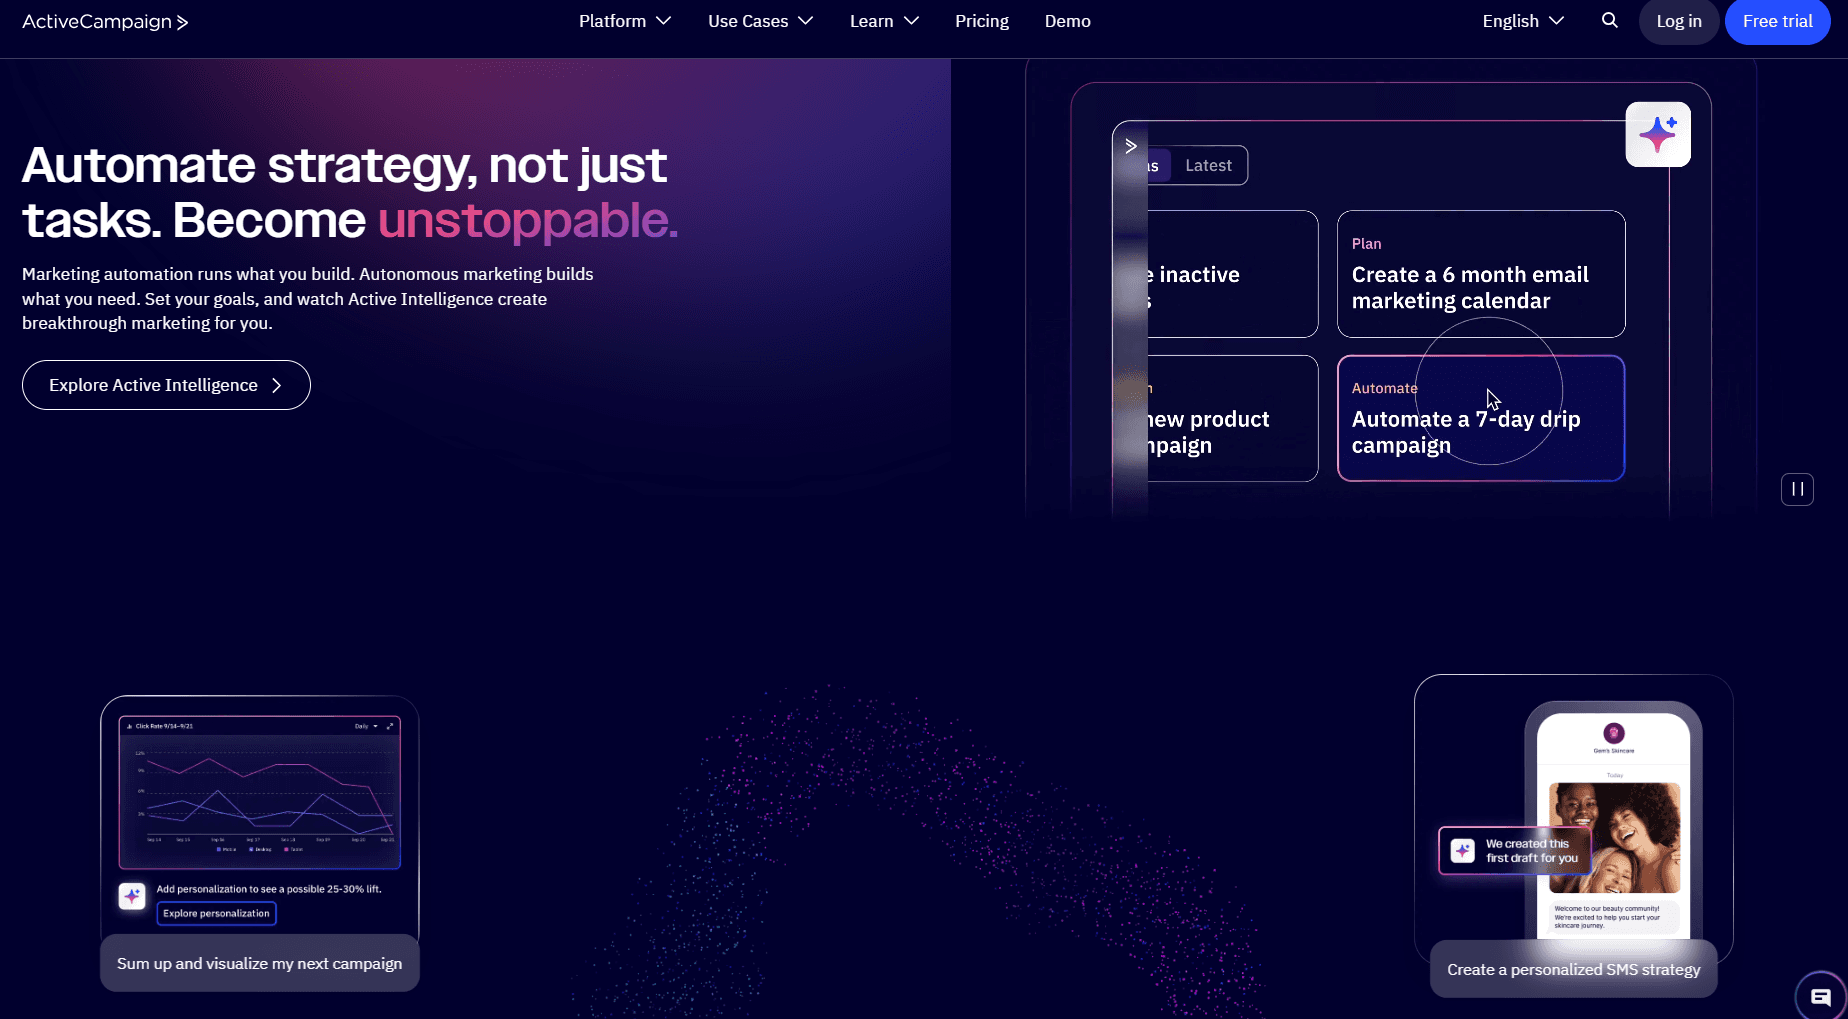Click Explore Active Intelligence button

click(x=166, y=385)
